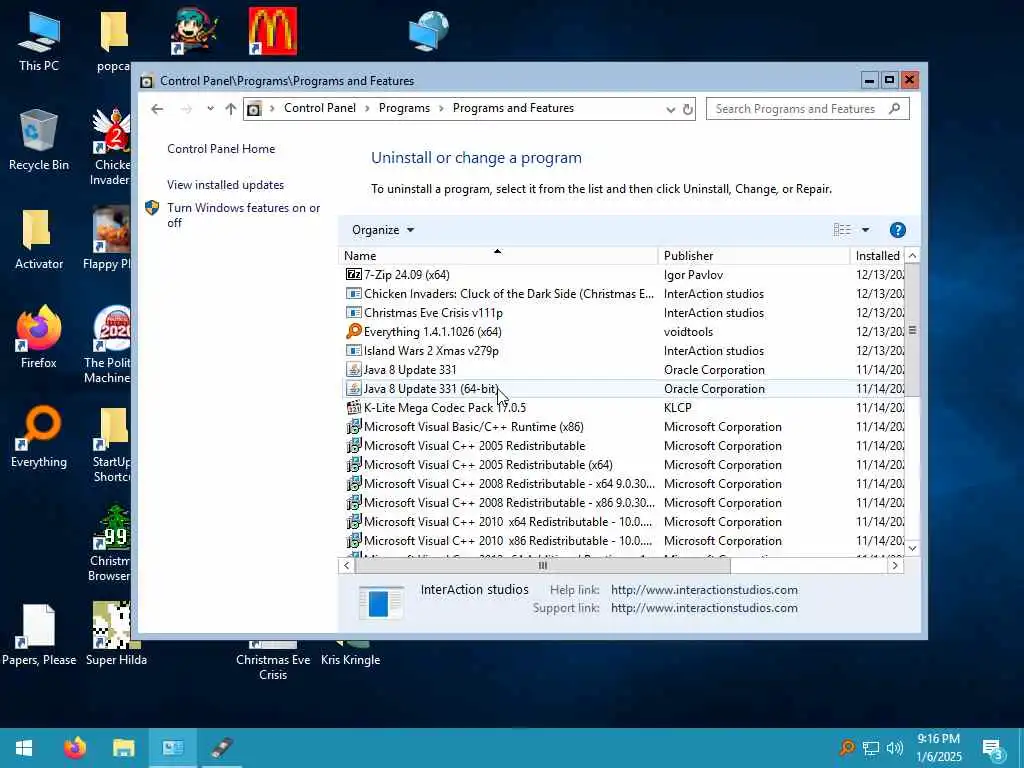The height and width of the screenshot is (768, 1024).
Task: Open the notification center icon
Action: coord(993,748)
